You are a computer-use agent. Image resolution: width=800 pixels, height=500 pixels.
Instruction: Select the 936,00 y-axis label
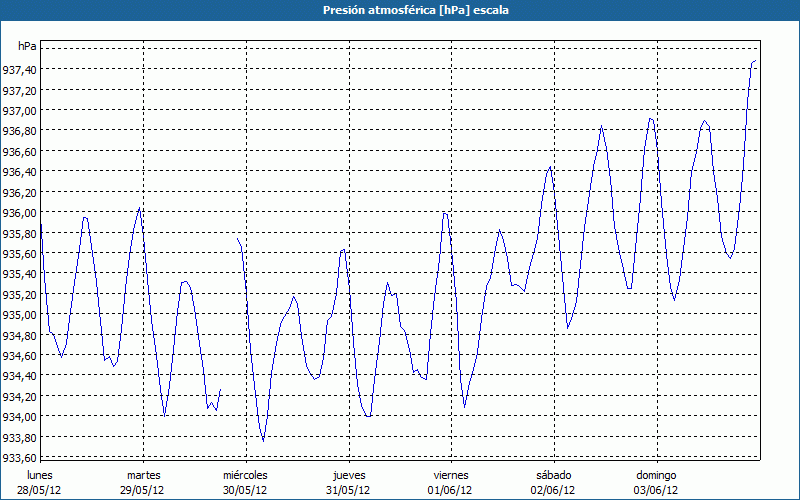(x=20, y=213)
